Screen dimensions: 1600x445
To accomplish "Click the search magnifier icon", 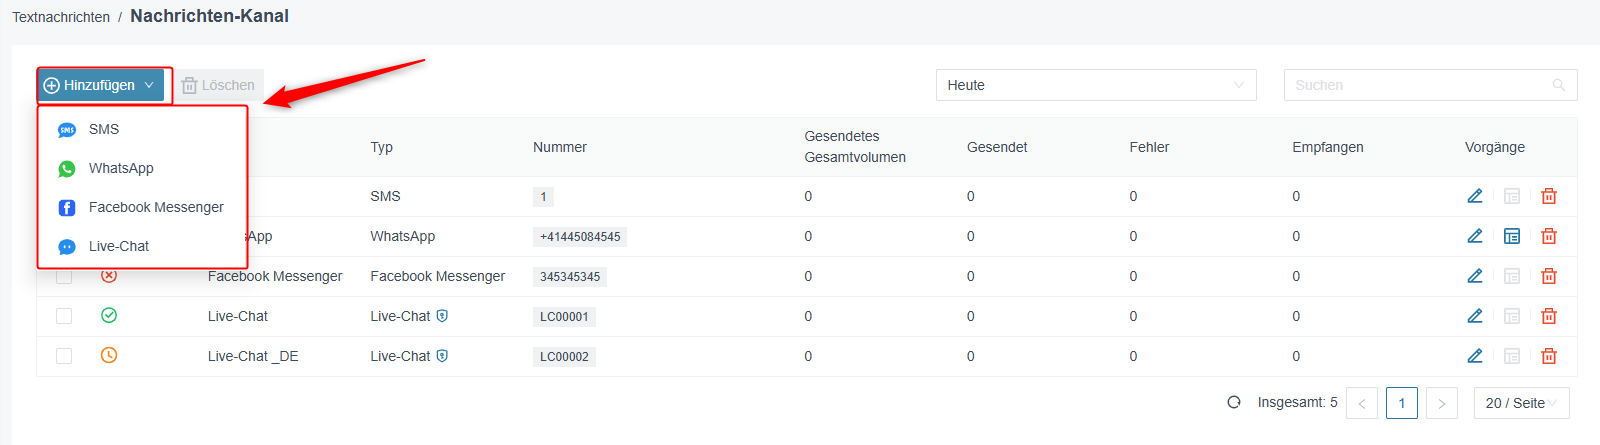I will pos(1559,85).
